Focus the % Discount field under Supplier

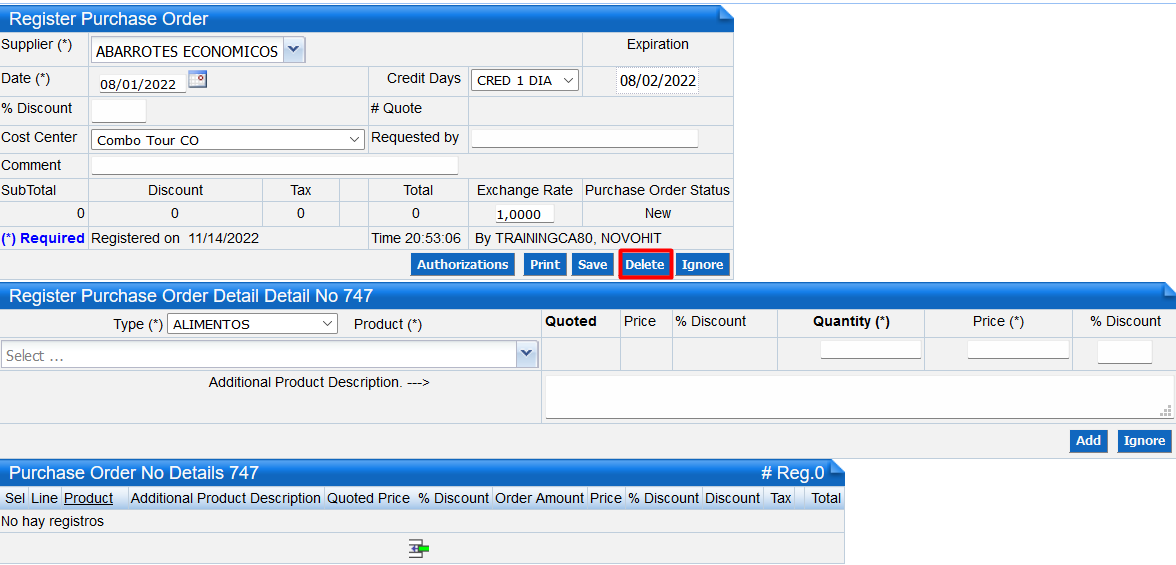(118, 110)
